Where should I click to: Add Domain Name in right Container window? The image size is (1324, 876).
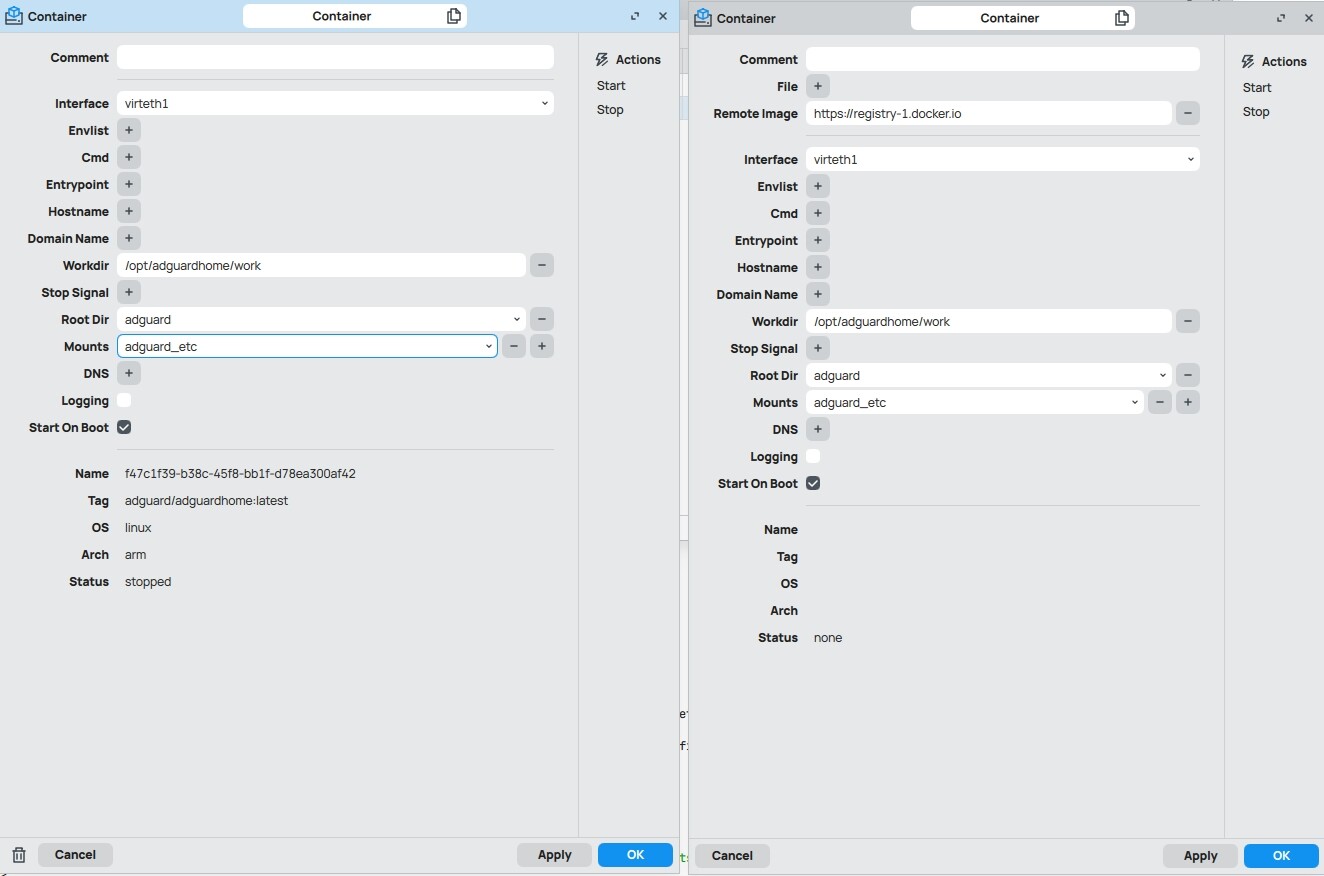[817, 294]
